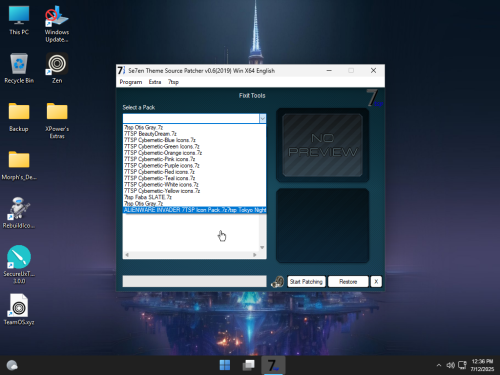Select 7TSP Cybernetic-Purple icons.7z pack
This screenshot has height=375, width=500.
[195, 165]
